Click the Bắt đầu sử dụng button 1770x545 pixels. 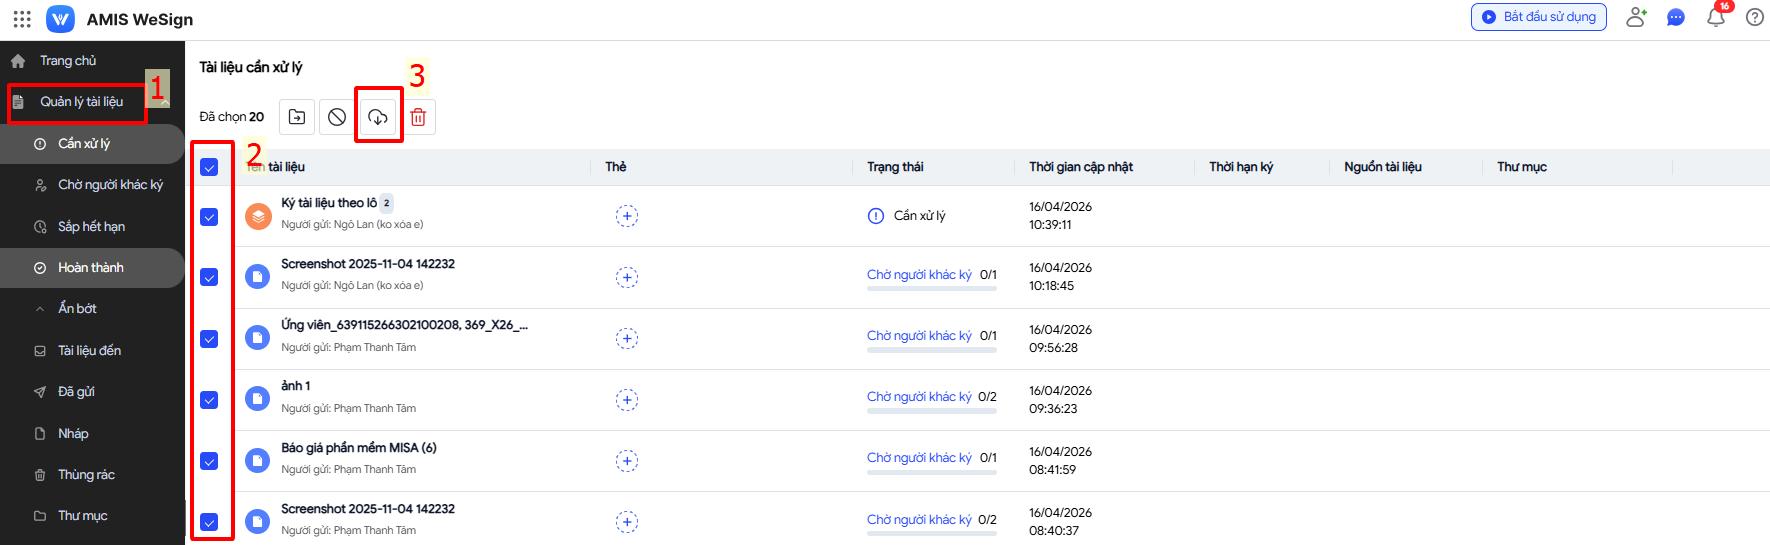tap(1538, 17)
